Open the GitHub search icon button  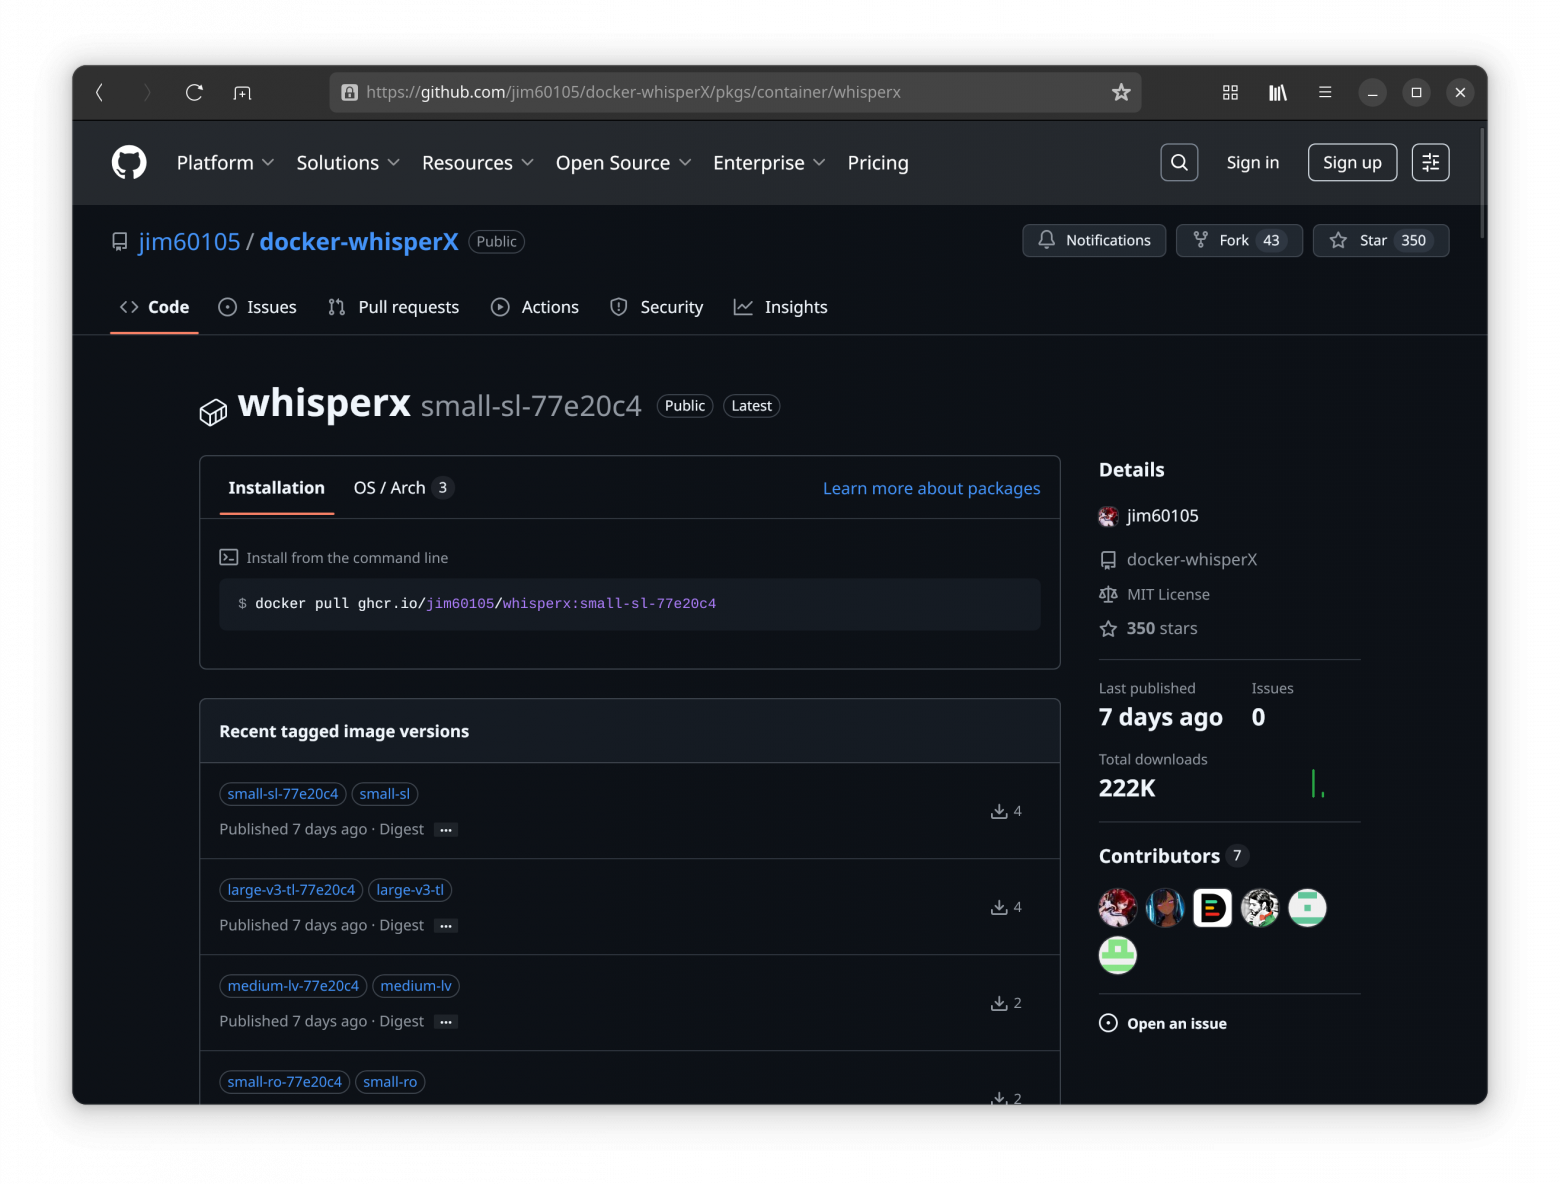click(x=1179, y=162)
